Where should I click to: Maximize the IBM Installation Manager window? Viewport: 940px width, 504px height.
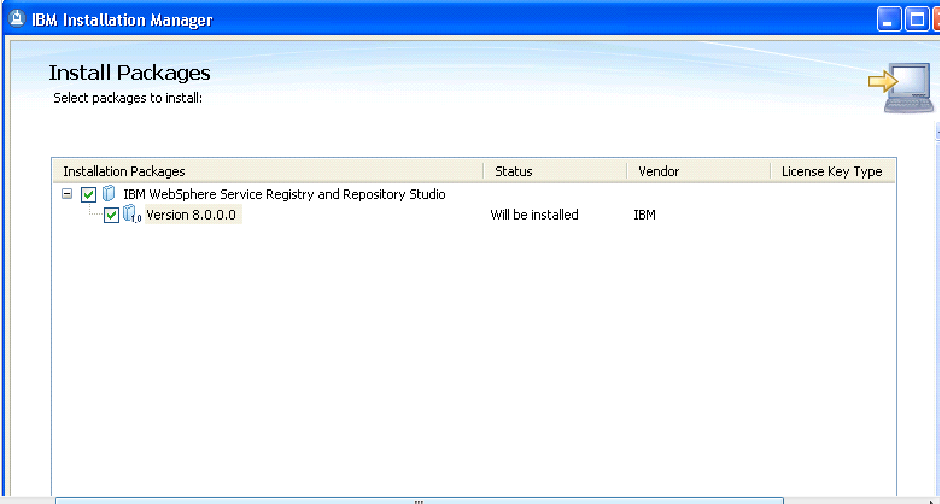click(917, 19)
